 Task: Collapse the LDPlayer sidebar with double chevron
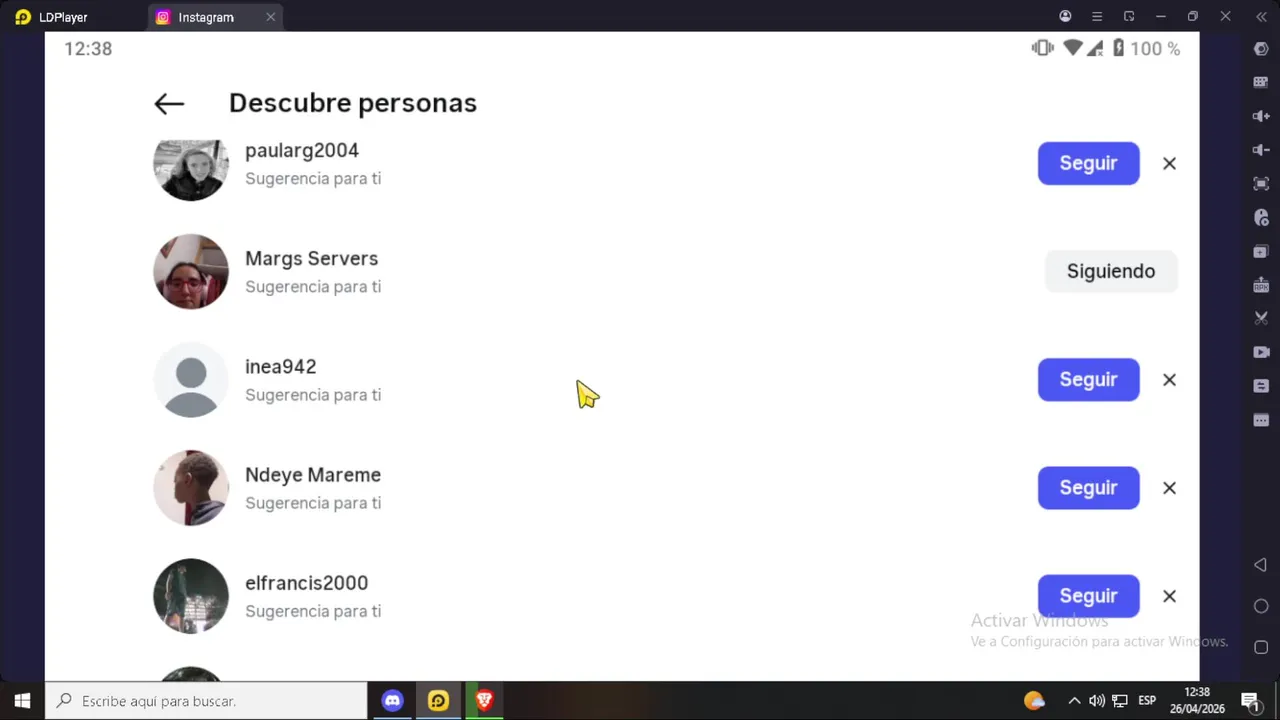click(1261, 16)
